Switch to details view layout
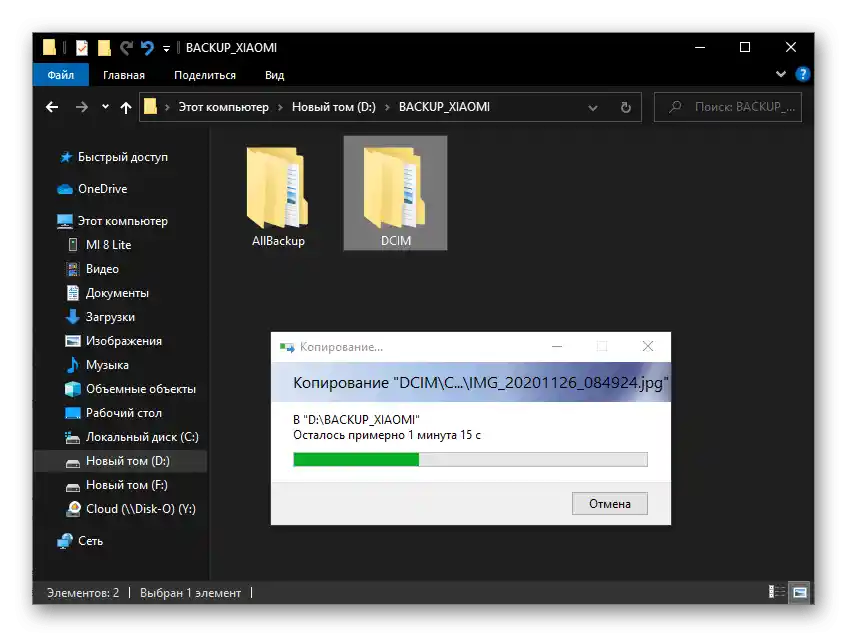Viewport: 847px width, 637px height. click(x=777, y=592)
